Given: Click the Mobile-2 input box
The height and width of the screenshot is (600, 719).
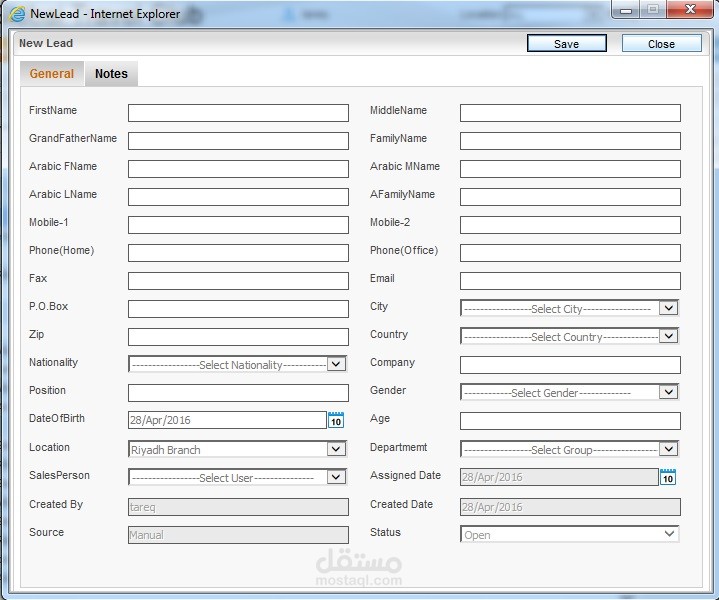Looking at the screenshot, I should (570, 225).
